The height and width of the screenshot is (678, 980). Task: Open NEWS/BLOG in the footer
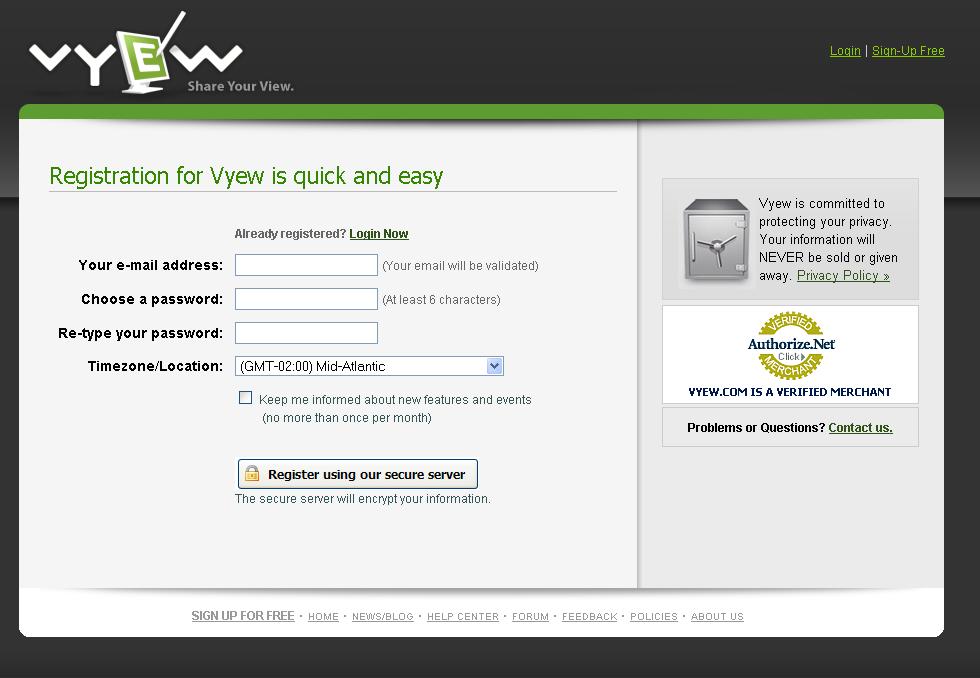pos(382,617)
